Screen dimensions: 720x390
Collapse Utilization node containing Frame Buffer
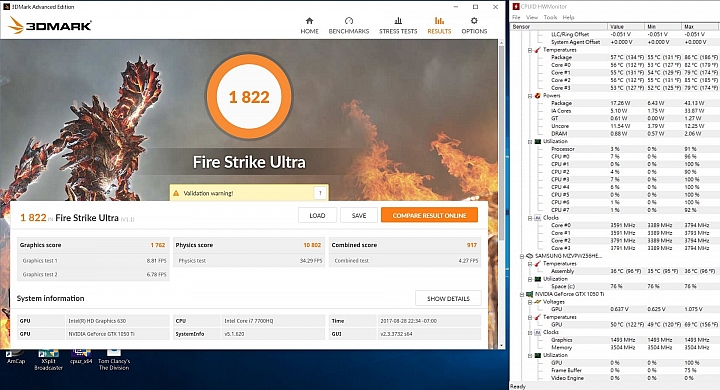(530, 356)
